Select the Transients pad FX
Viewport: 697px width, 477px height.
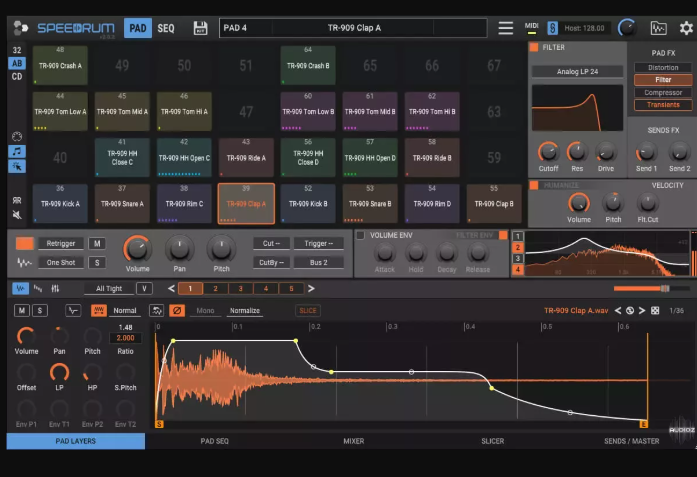click(x=663, y=105)
